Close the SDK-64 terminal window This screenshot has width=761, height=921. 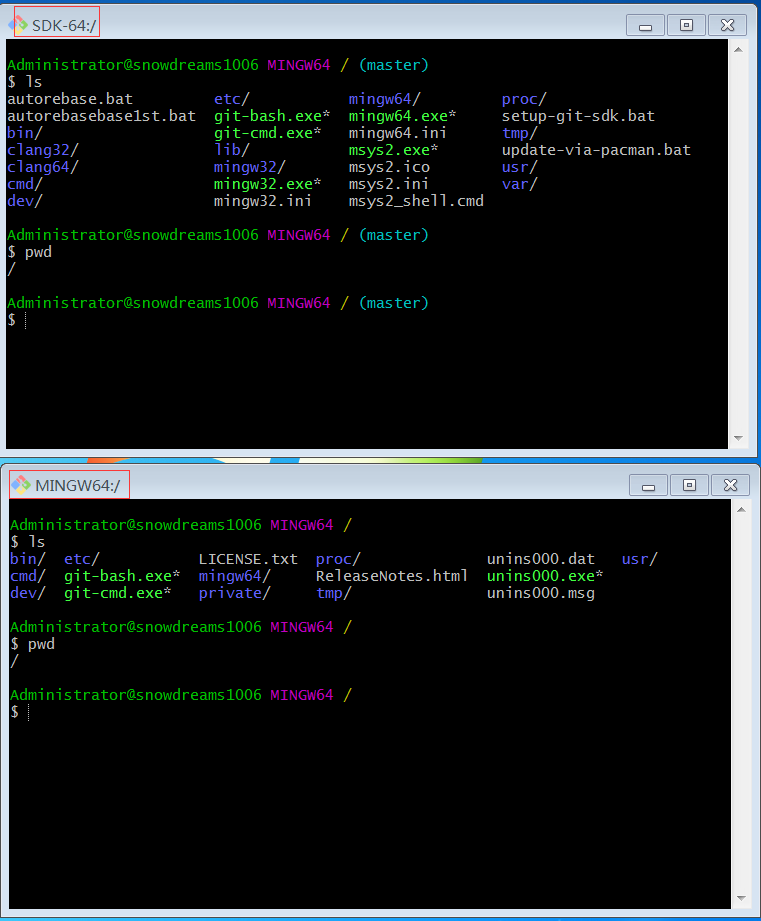click(x=729, y=26)
